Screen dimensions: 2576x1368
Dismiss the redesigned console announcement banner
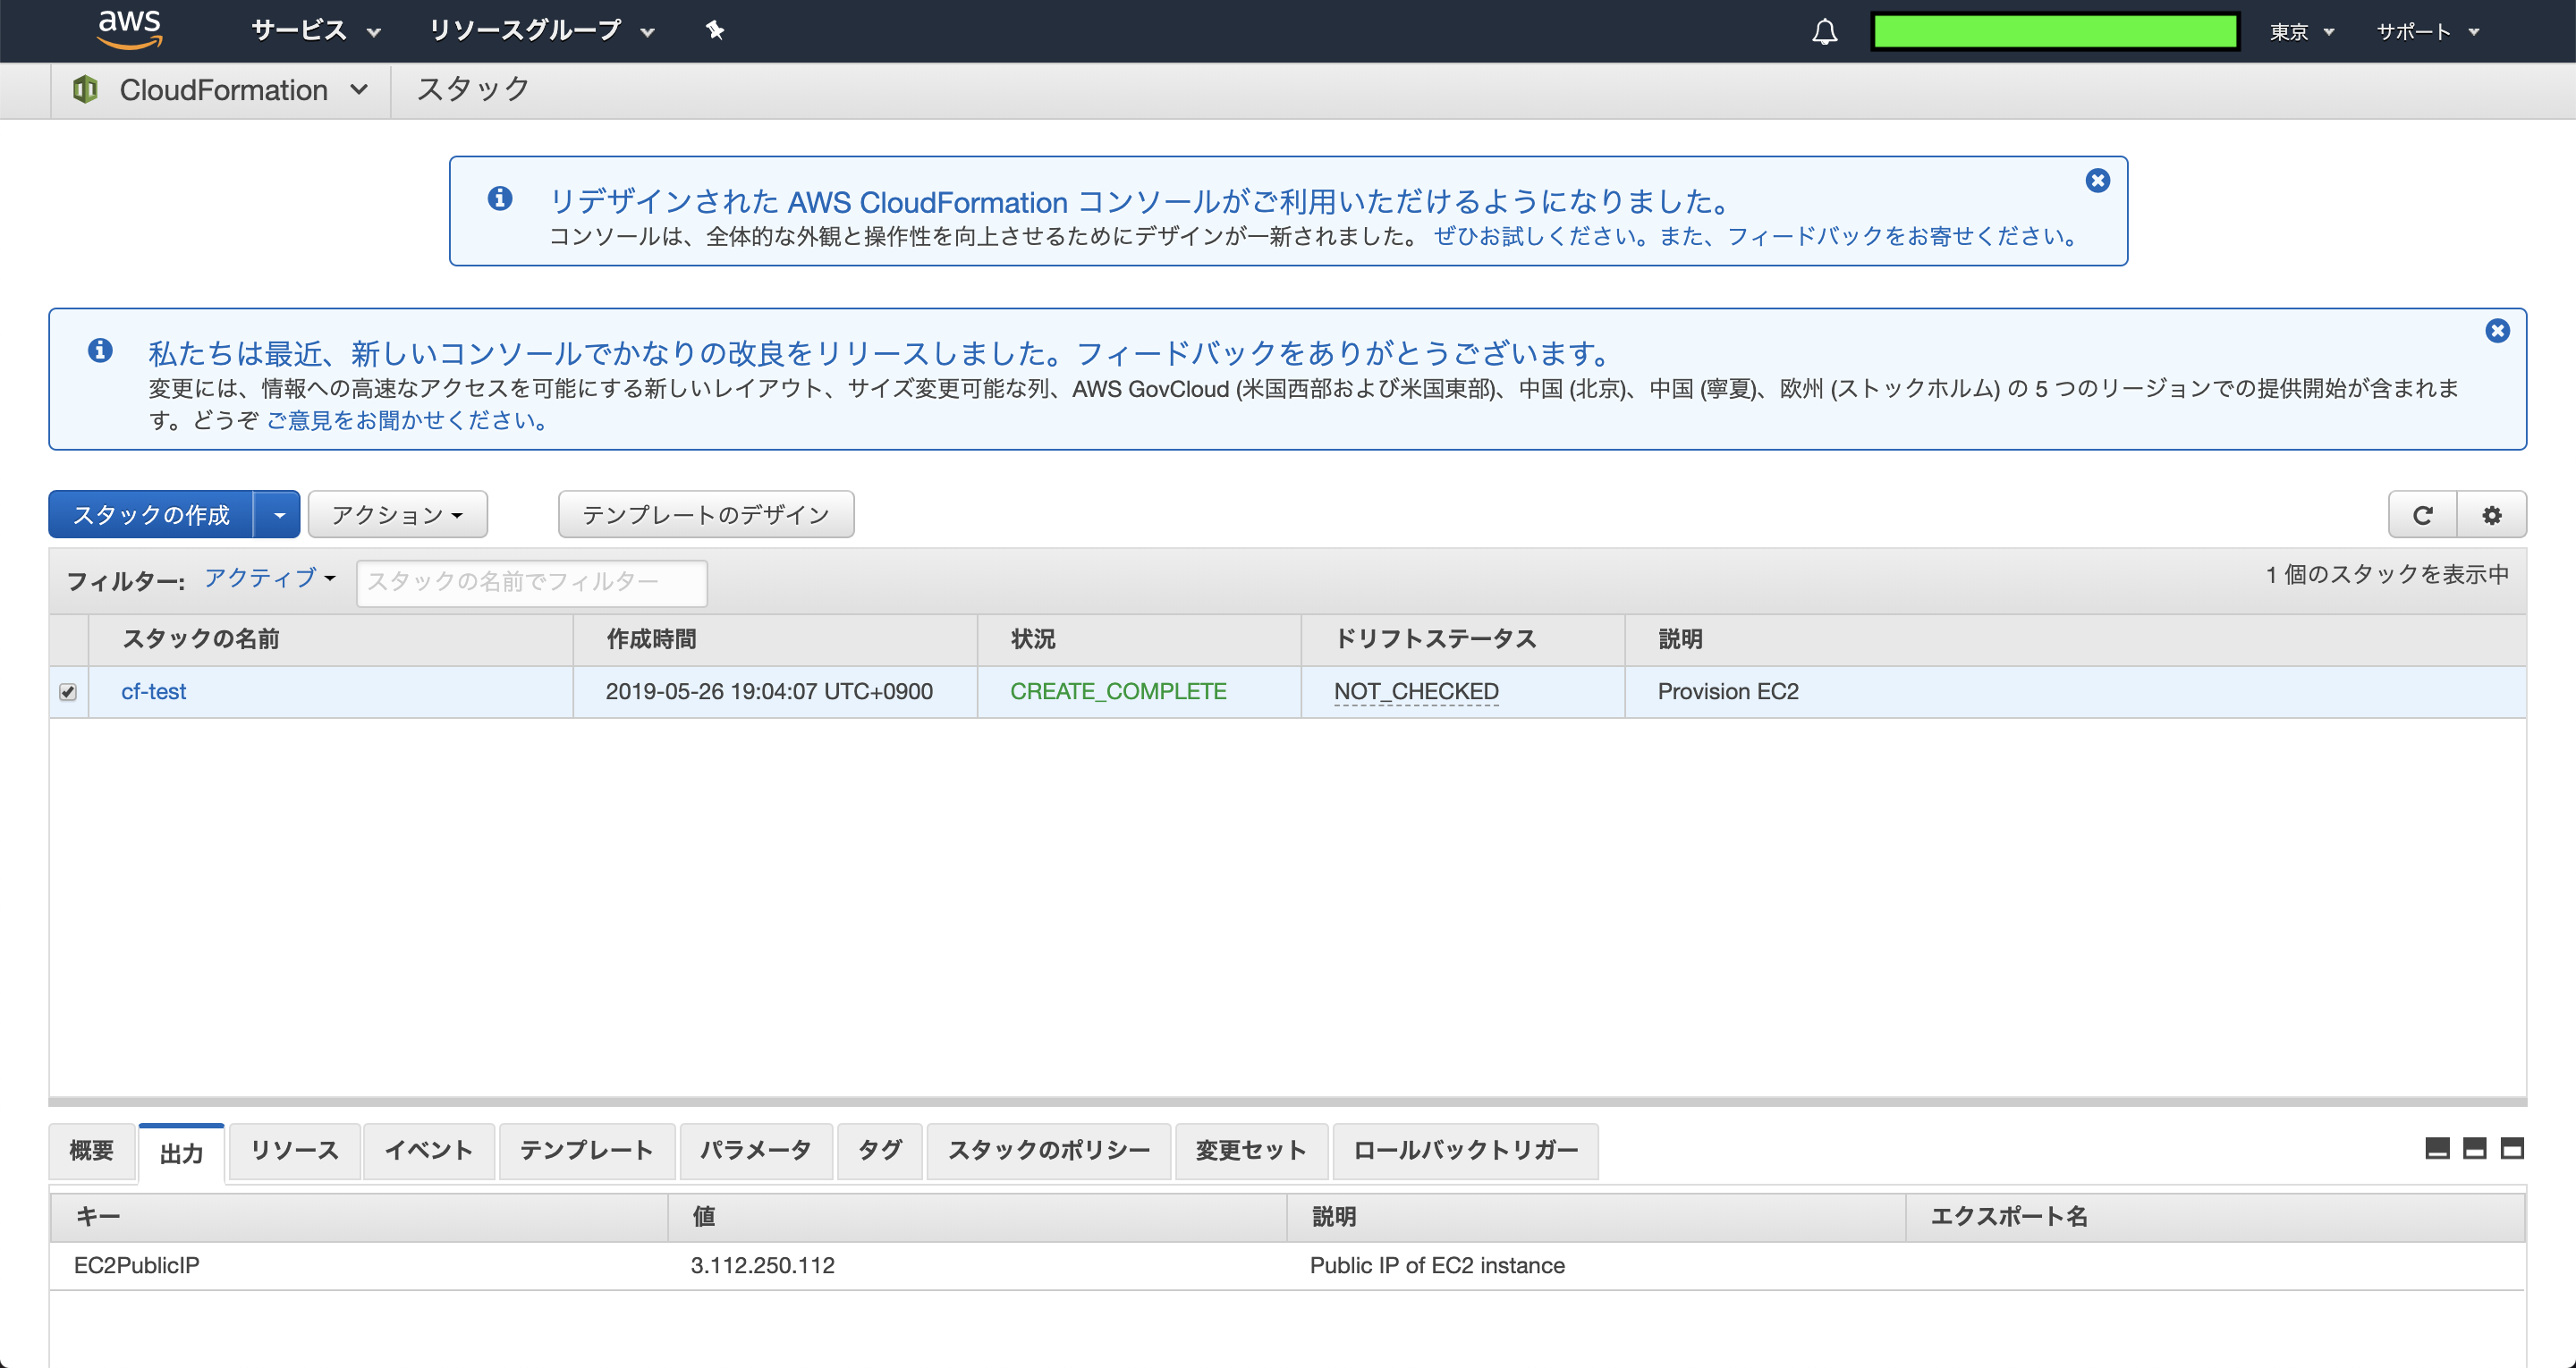coord(2097,180)
